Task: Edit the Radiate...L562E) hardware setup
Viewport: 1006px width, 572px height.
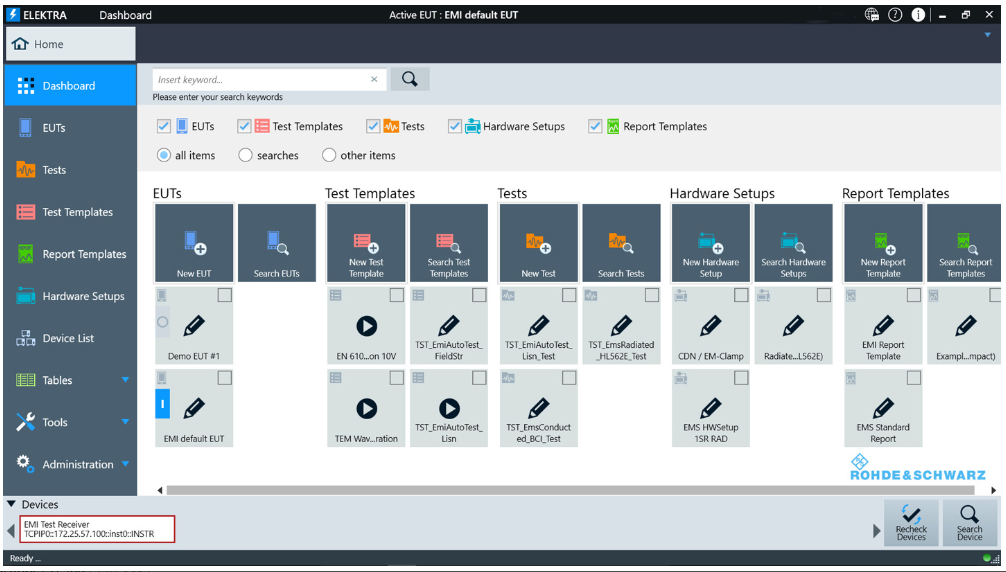Action: click(794, 326)
